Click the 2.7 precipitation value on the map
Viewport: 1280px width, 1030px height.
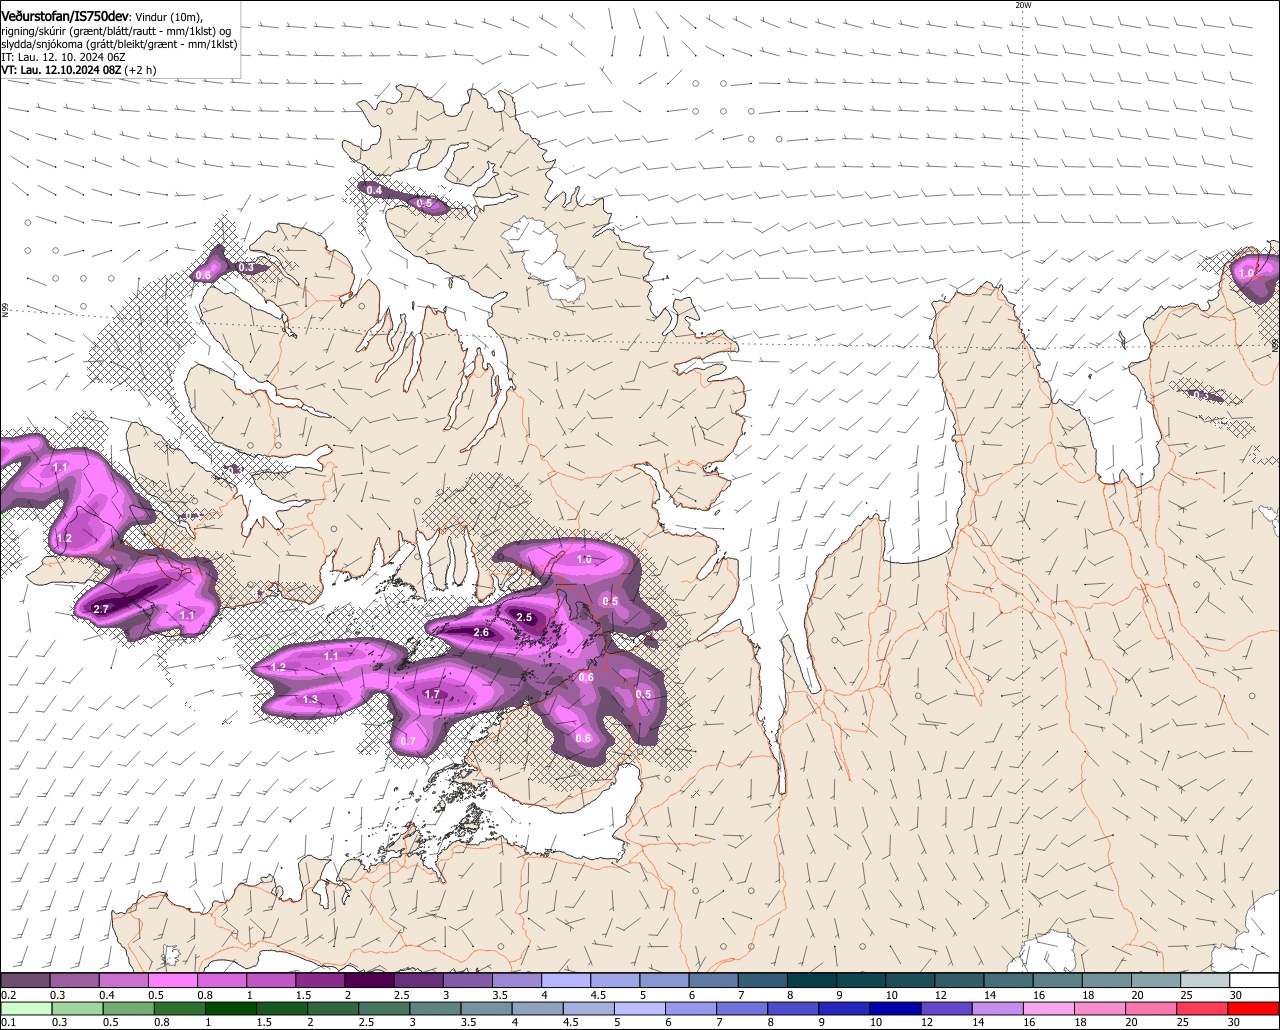point(101,609)
